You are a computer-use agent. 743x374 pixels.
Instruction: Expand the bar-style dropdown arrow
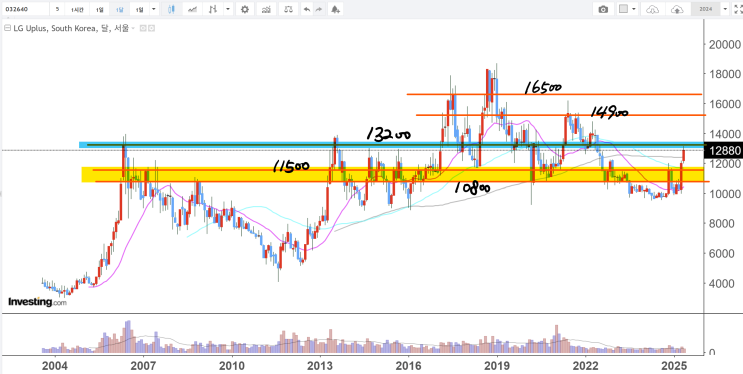point(228,9)
